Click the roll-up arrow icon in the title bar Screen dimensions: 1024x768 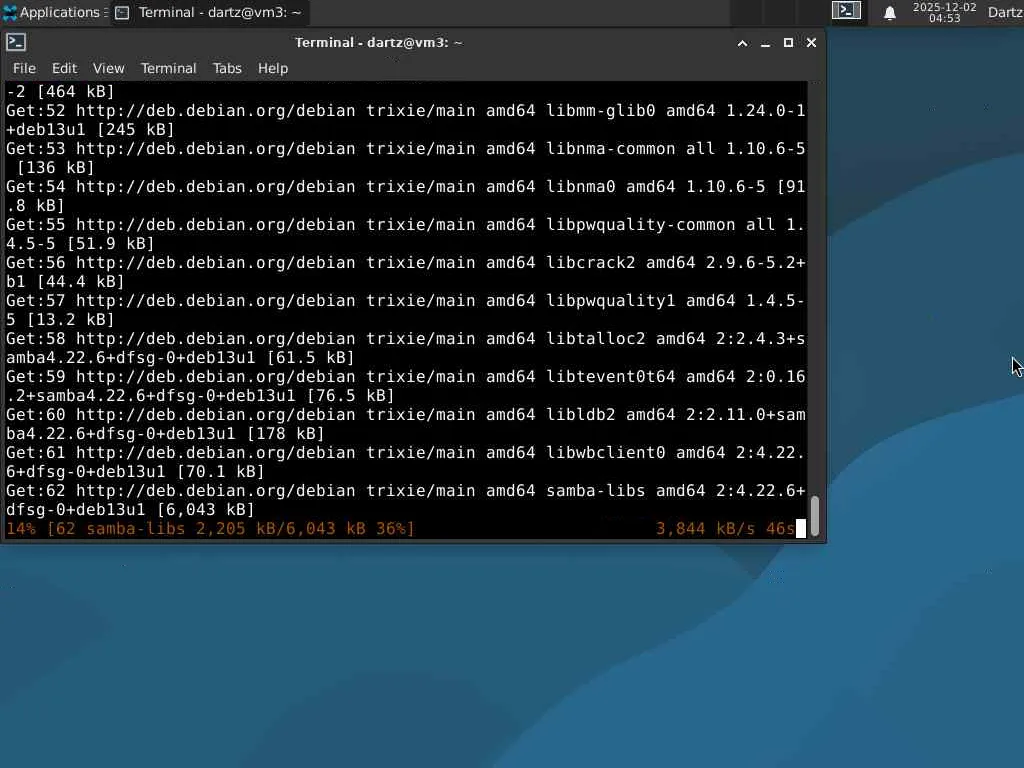(x=743, y=43)
